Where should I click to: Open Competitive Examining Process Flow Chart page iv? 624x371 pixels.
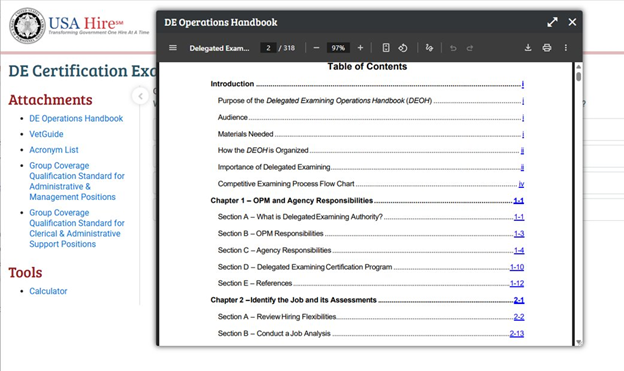pos(521,184)
